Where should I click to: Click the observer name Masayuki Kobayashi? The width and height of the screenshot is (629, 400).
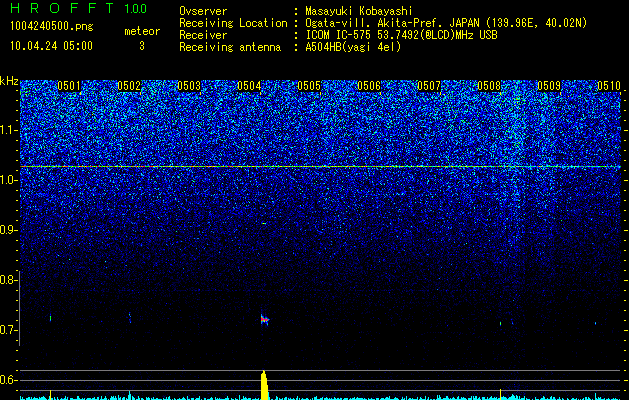coord(359,11)
